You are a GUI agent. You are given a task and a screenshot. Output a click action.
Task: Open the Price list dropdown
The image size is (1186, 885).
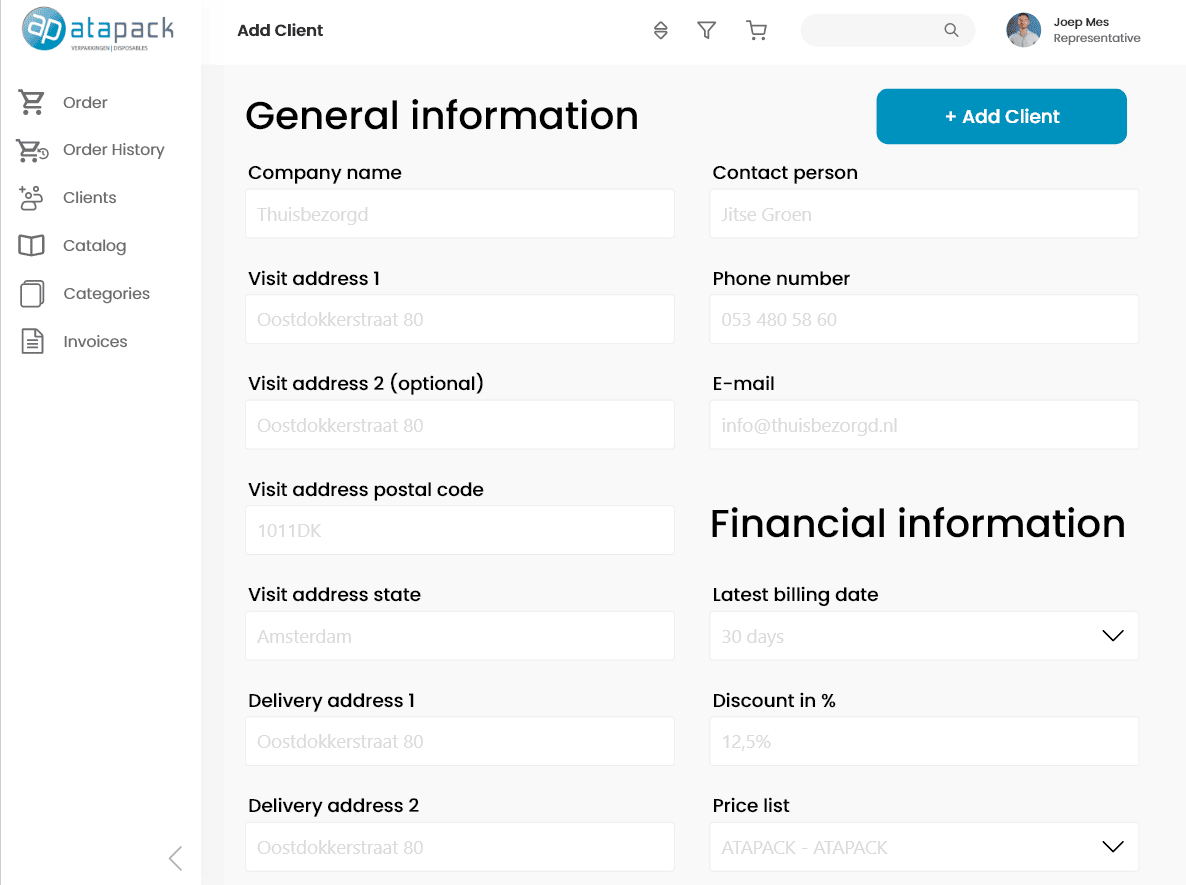[1112, 847]
